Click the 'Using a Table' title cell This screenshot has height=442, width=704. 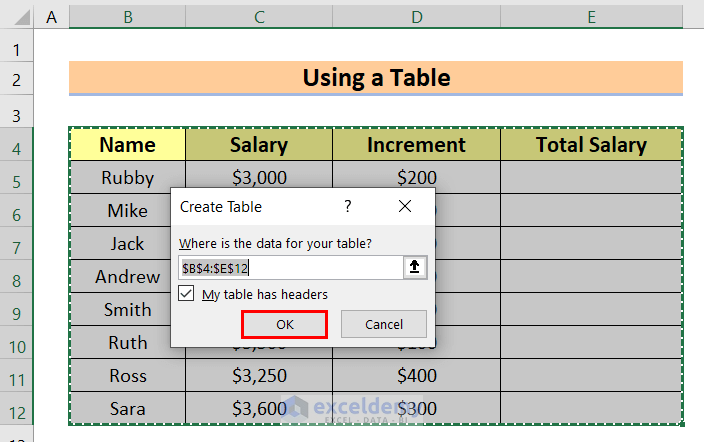pos(376,78)
